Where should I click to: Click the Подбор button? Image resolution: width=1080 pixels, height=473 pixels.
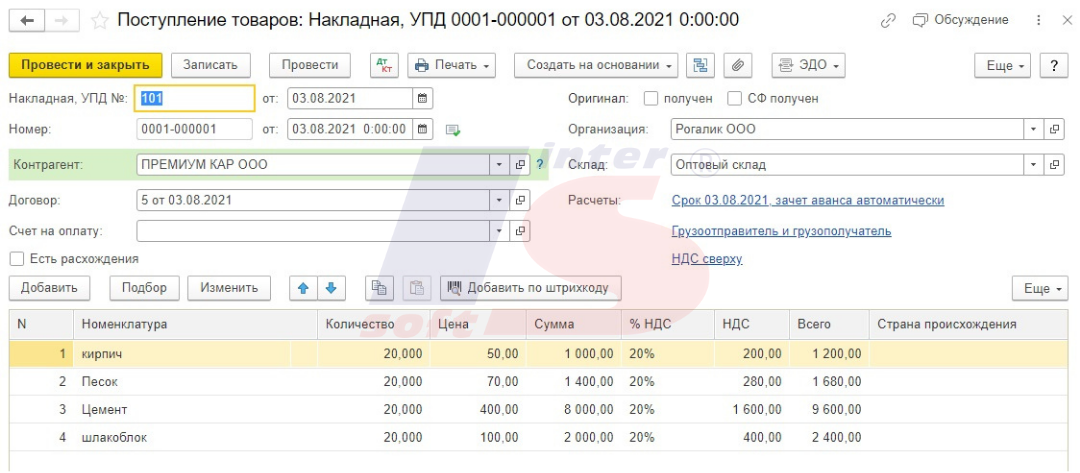pos(145,288)
